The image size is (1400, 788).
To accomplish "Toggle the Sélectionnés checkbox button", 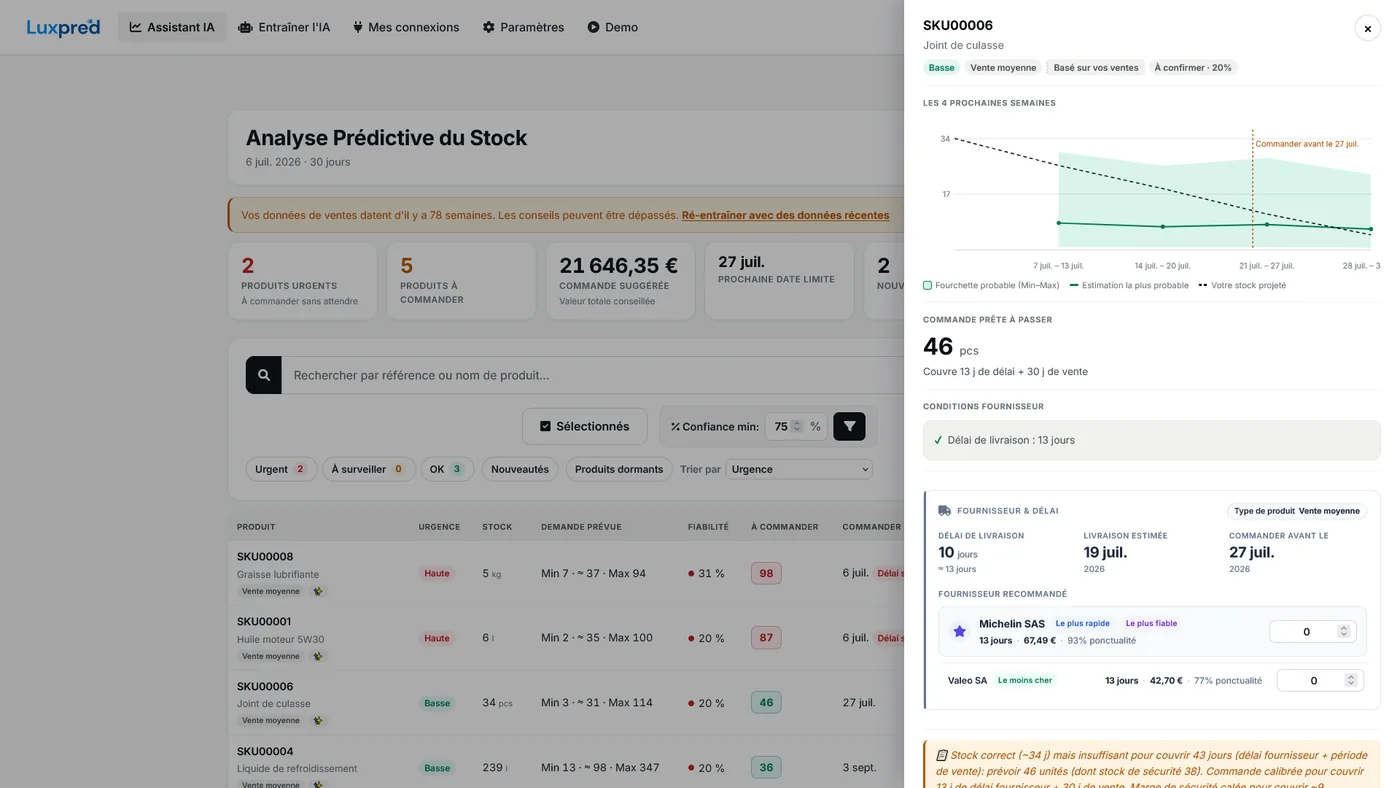I will 585,426.
